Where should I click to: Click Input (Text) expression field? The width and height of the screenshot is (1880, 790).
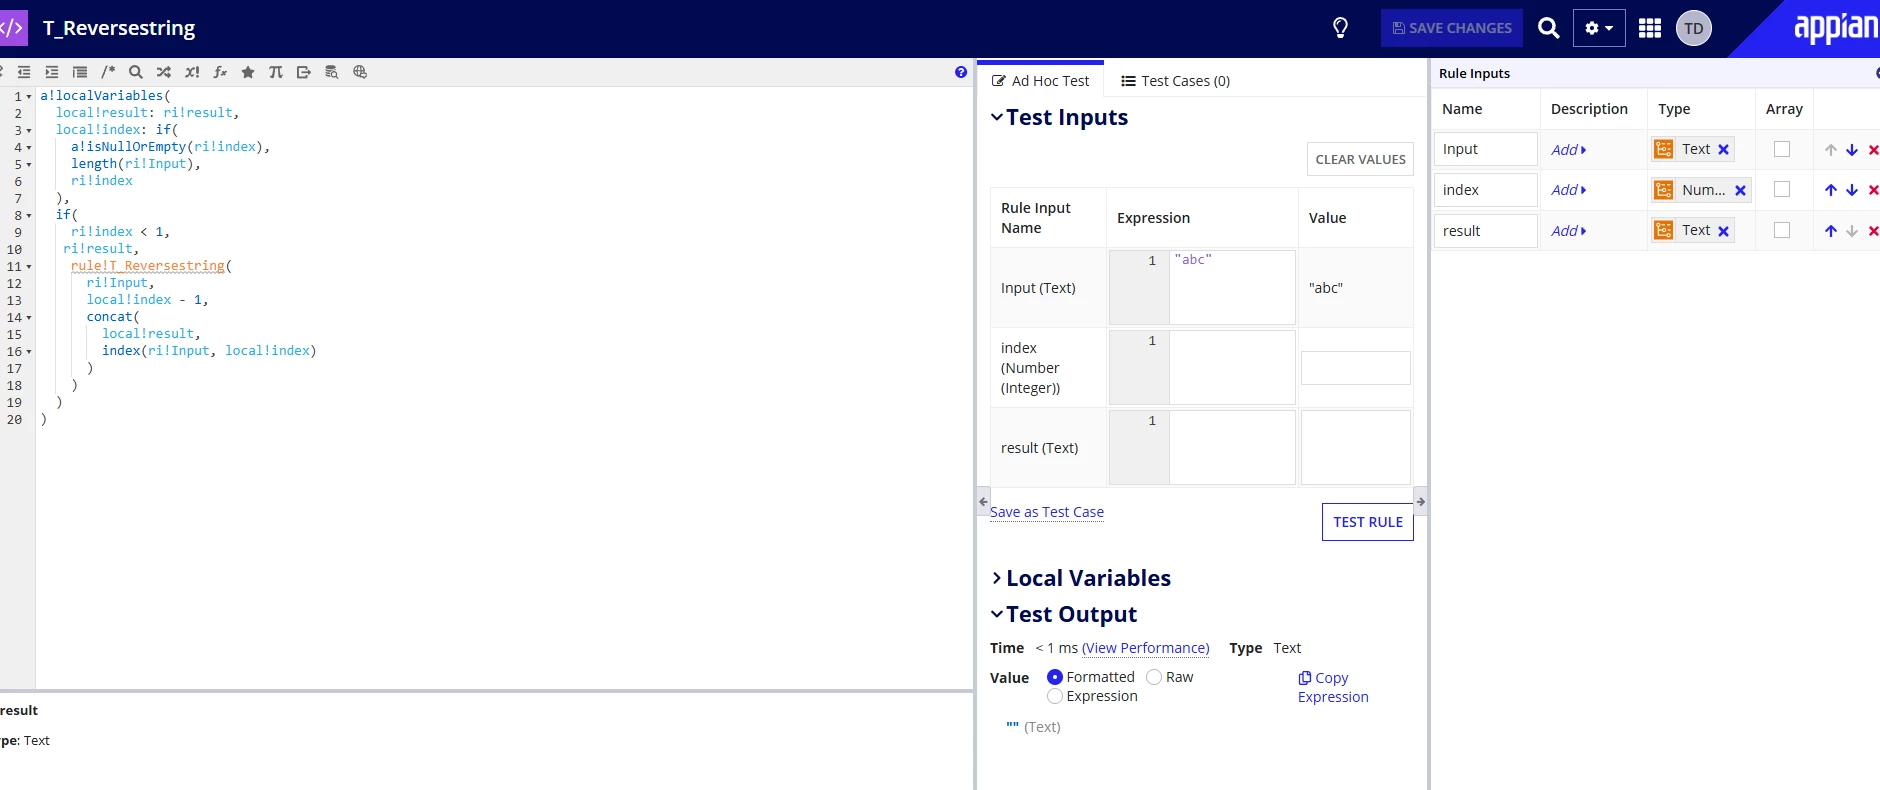tap(1232, 287)
